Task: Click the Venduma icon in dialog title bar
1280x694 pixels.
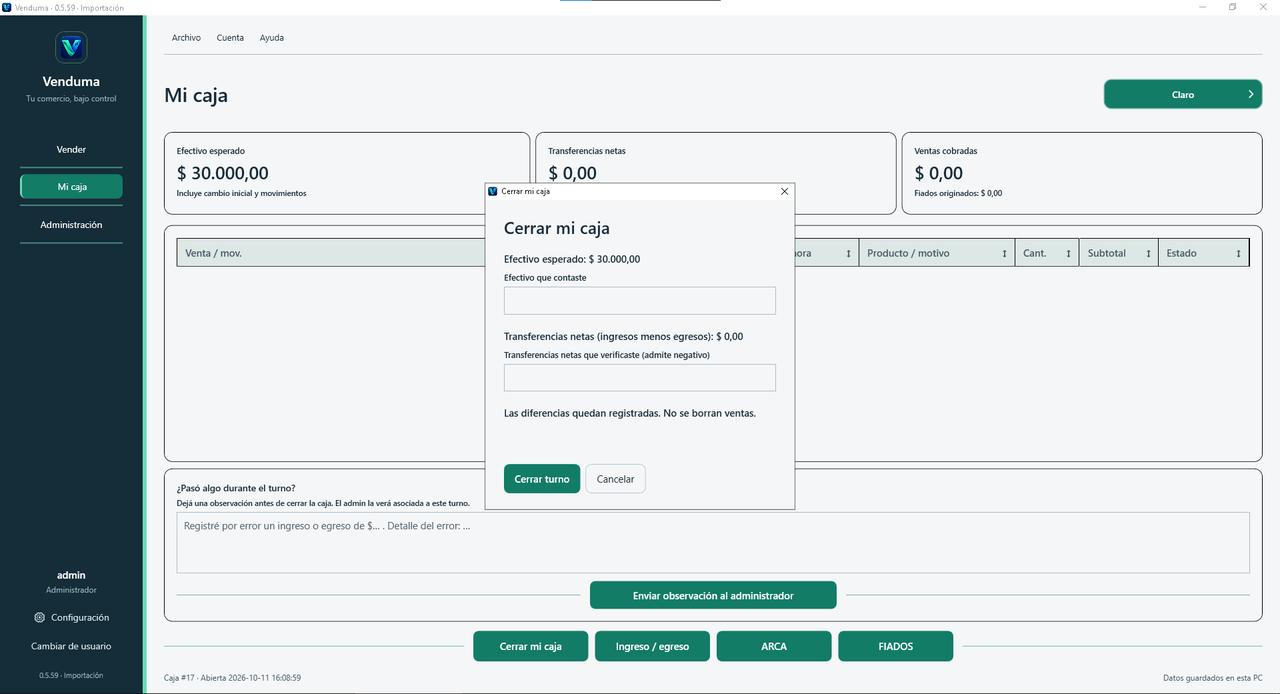Action: 492,191
